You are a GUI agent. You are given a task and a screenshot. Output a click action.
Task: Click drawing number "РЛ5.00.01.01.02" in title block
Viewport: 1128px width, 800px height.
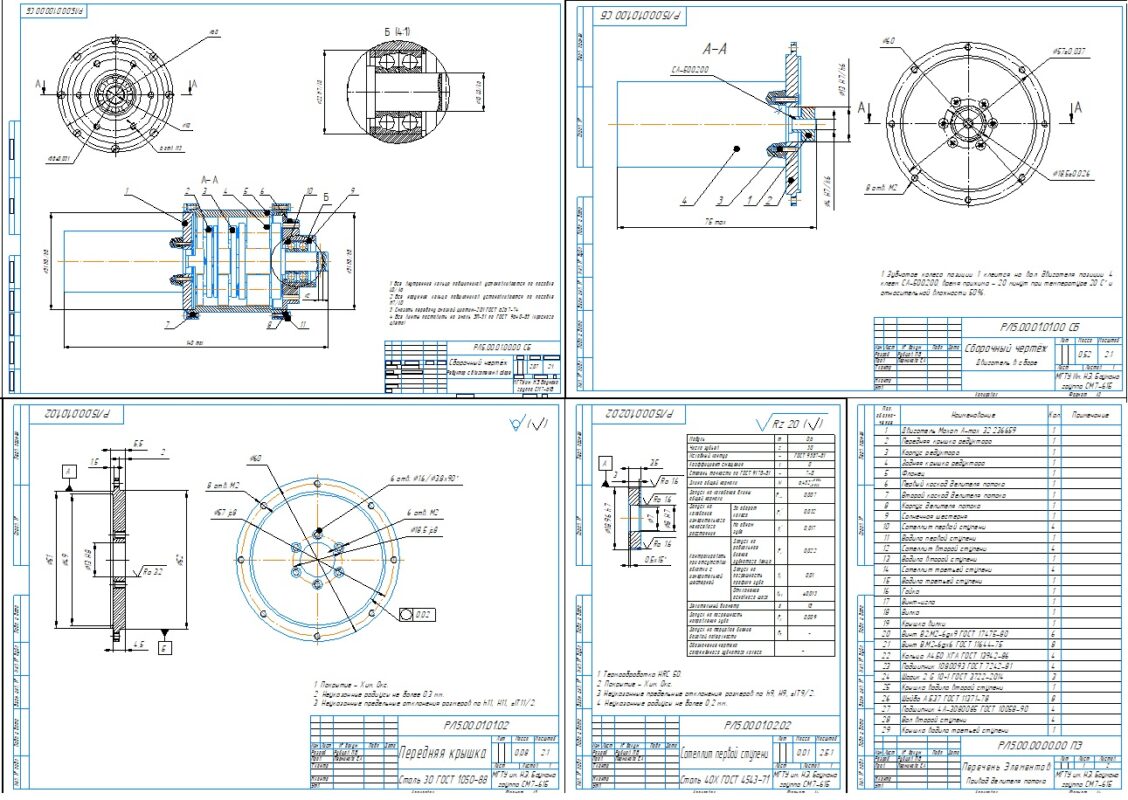click(x=476, y=726)
